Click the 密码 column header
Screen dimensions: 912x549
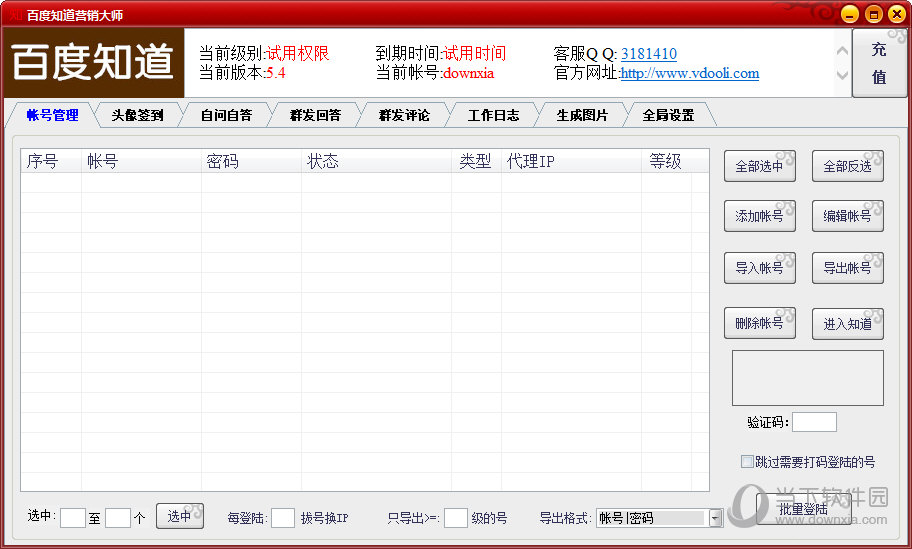(x=251, y=161)
